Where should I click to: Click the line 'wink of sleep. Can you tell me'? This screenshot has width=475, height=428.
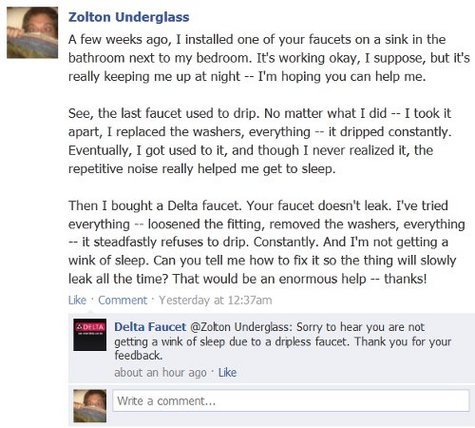tap(262, 260)
